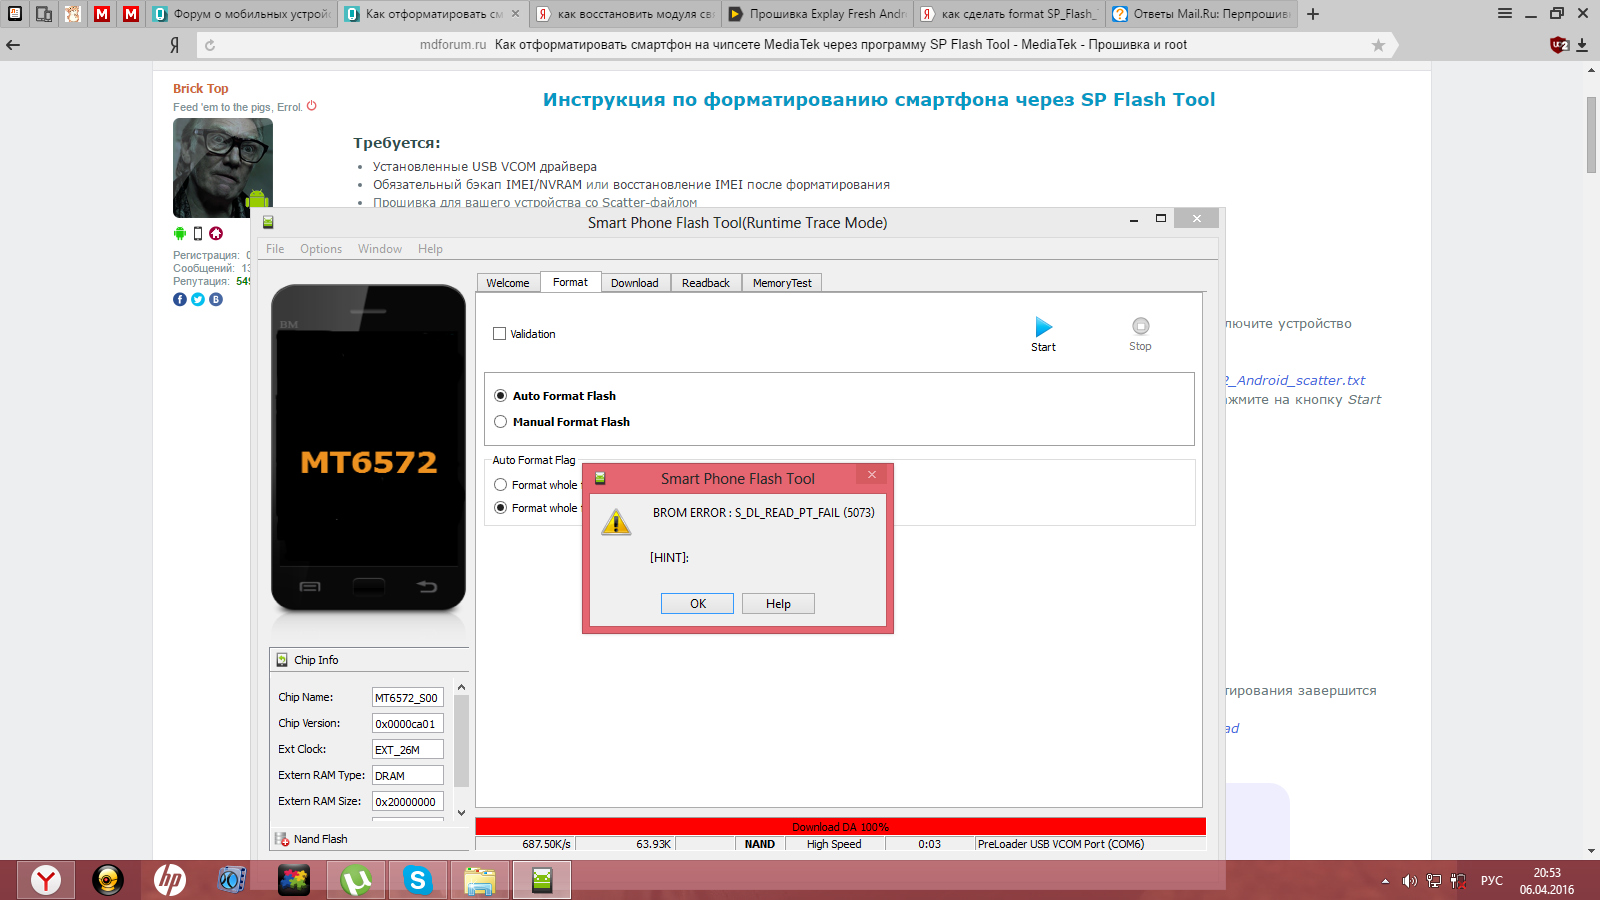The image size is (1600, 900).
Task: Open Skype from the taskbar
Action: [418, 880]
